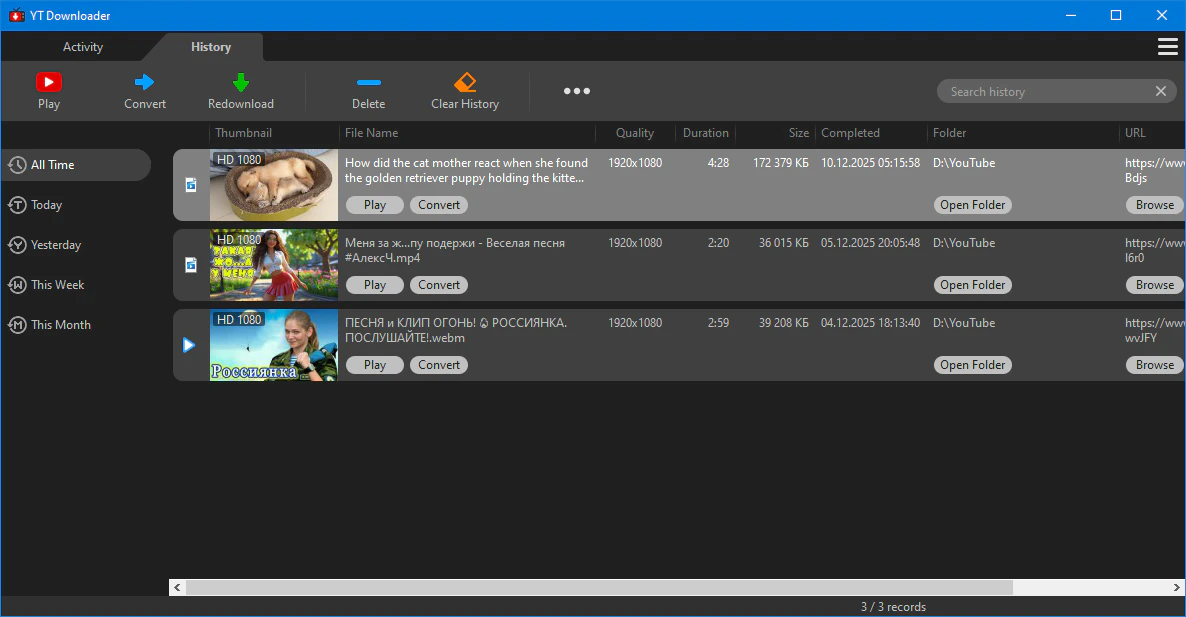Click the Play toolbar icon
Screen dimensions: 1186x617
coord(48,83)
